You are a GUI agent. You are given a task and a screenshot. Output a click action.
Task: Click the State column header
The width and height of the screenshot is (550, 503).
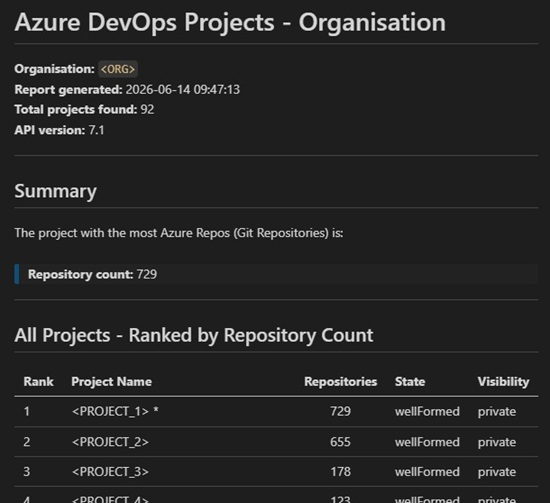click(410, 382)
